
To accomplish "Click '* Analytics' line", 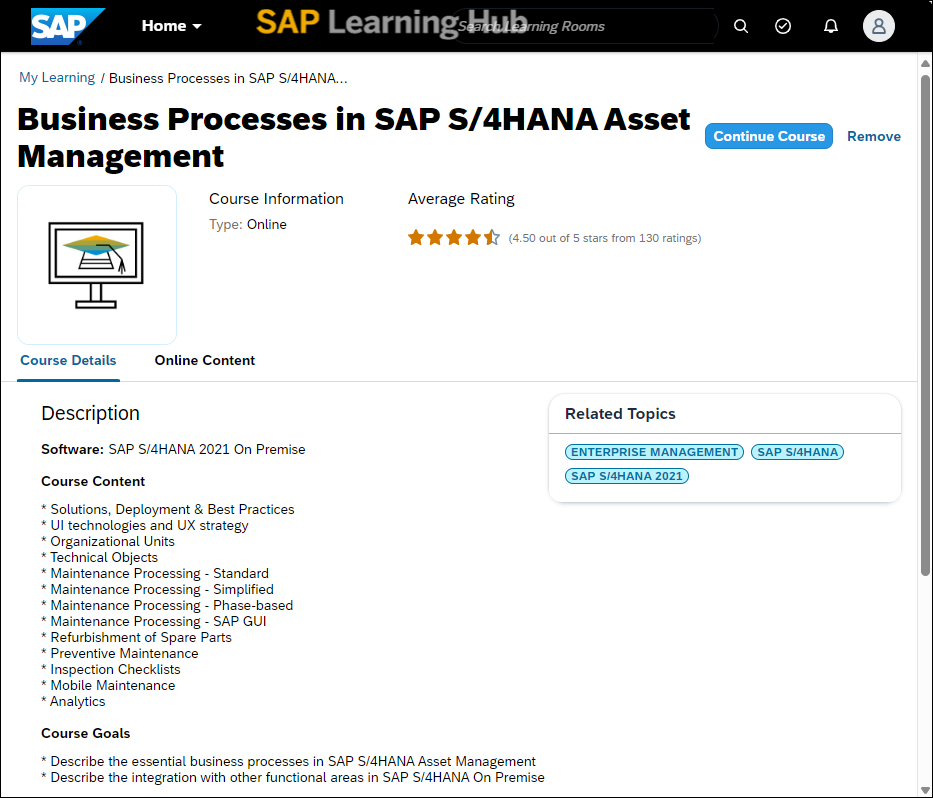I will [x=73, y=702].
